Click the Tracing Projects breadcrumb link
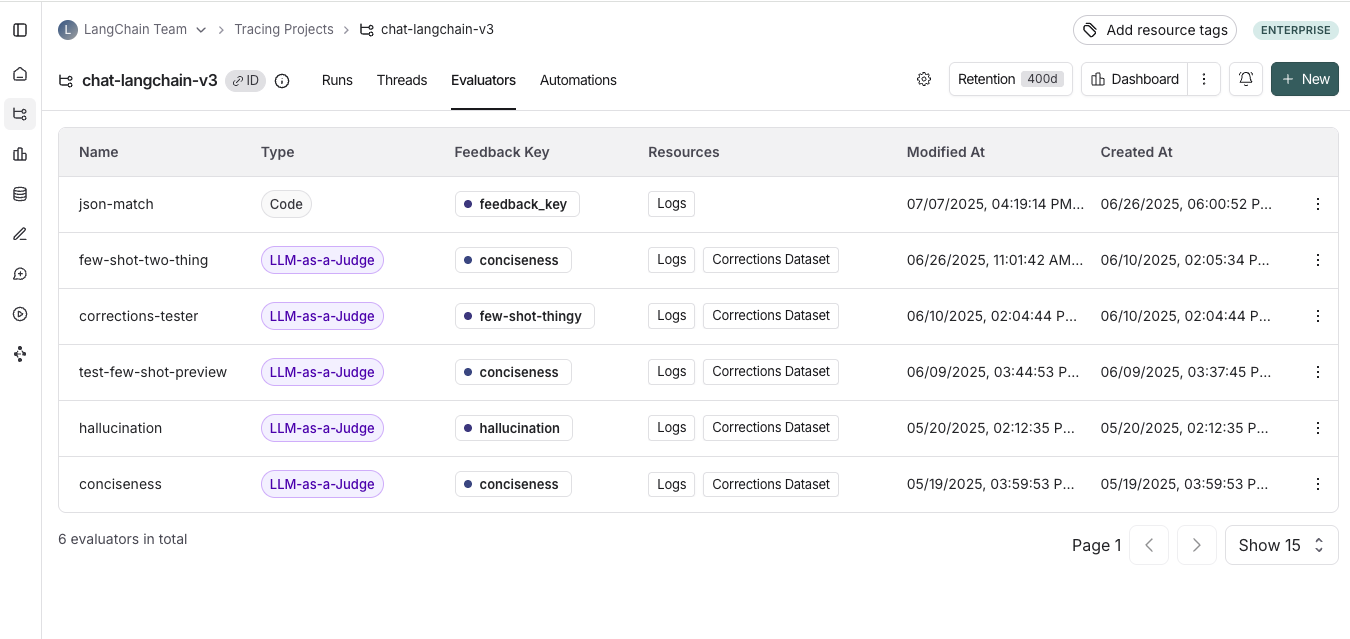The width and height of the screenshot is (1350, 639). click(x=284, y=30)
